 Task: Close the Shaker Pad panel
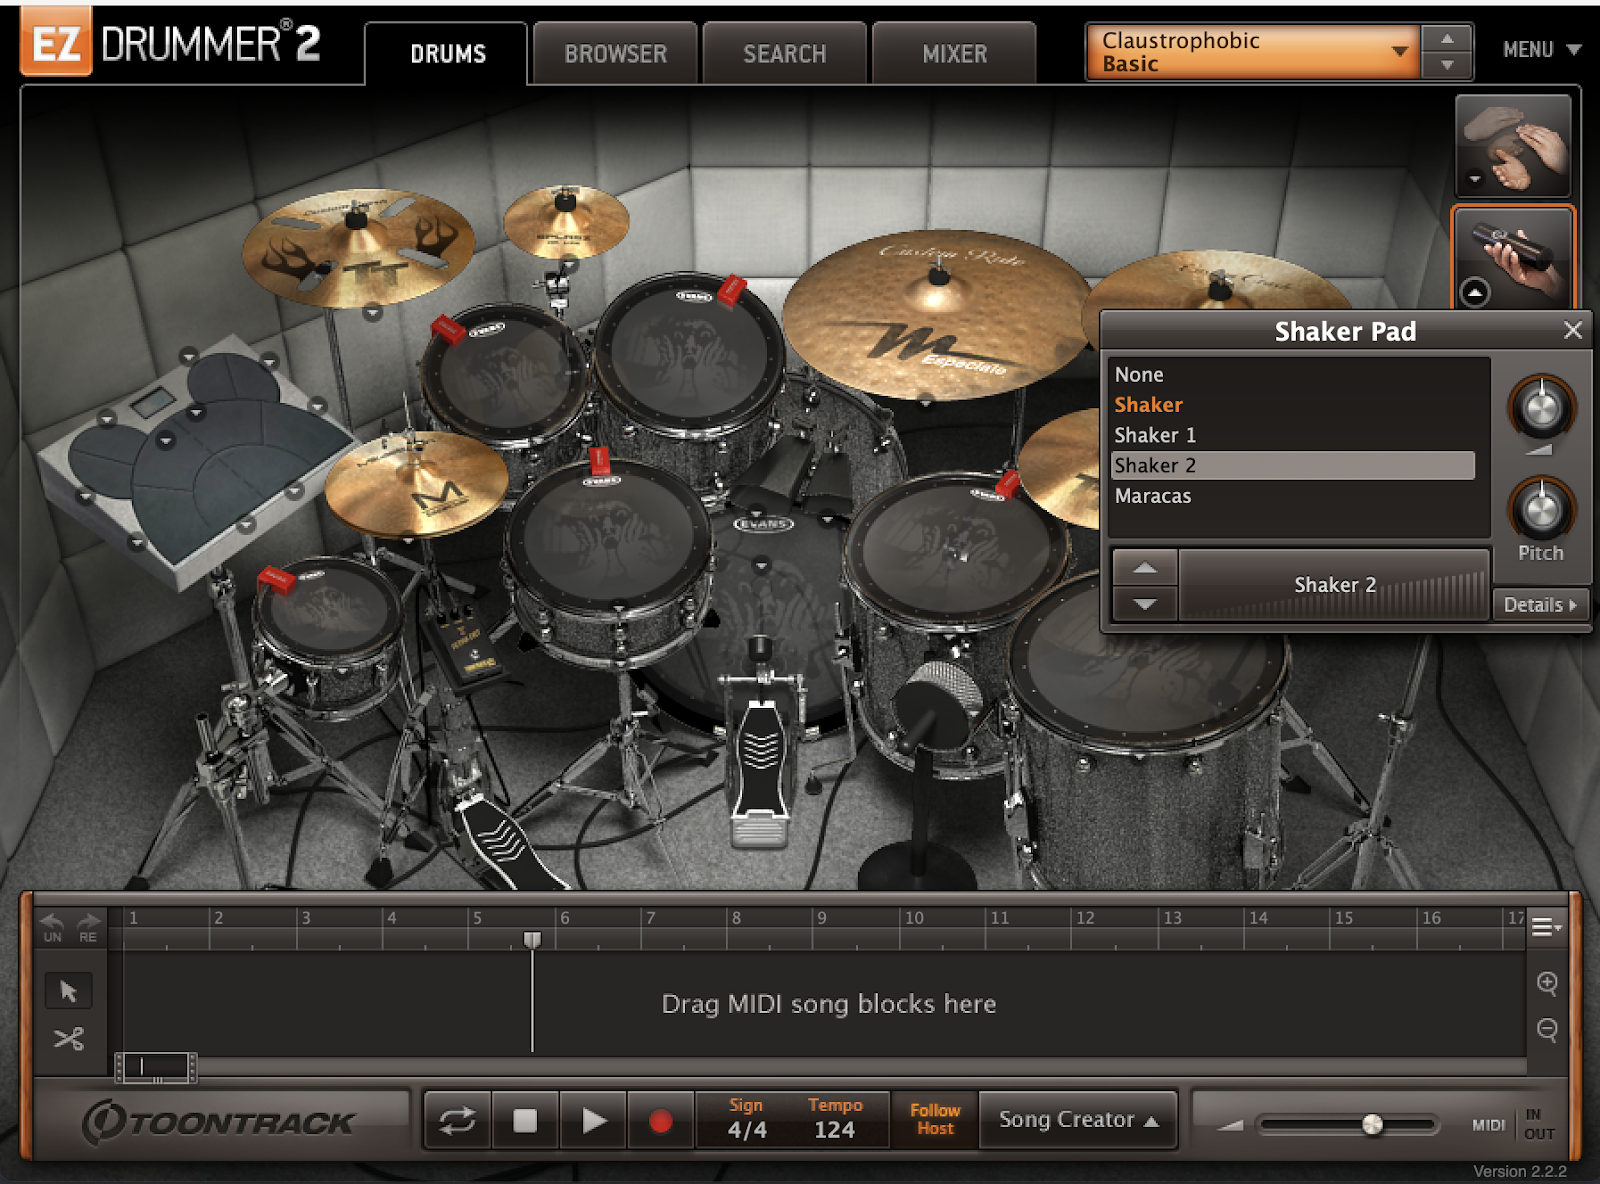tap(1572, 330)
